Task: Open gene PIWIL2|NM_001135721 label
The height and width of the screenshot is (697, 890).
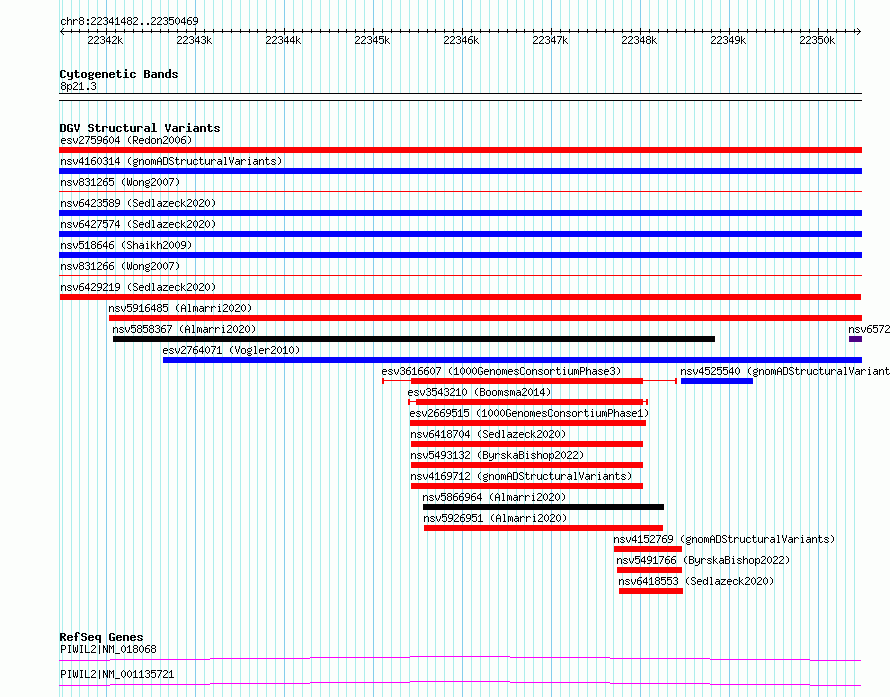Action: point(117,674)
